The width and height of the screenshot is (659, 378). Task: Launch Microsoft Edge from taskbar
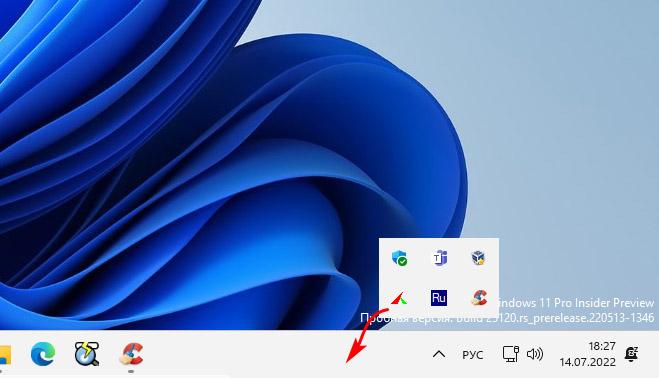coord(43,353)
